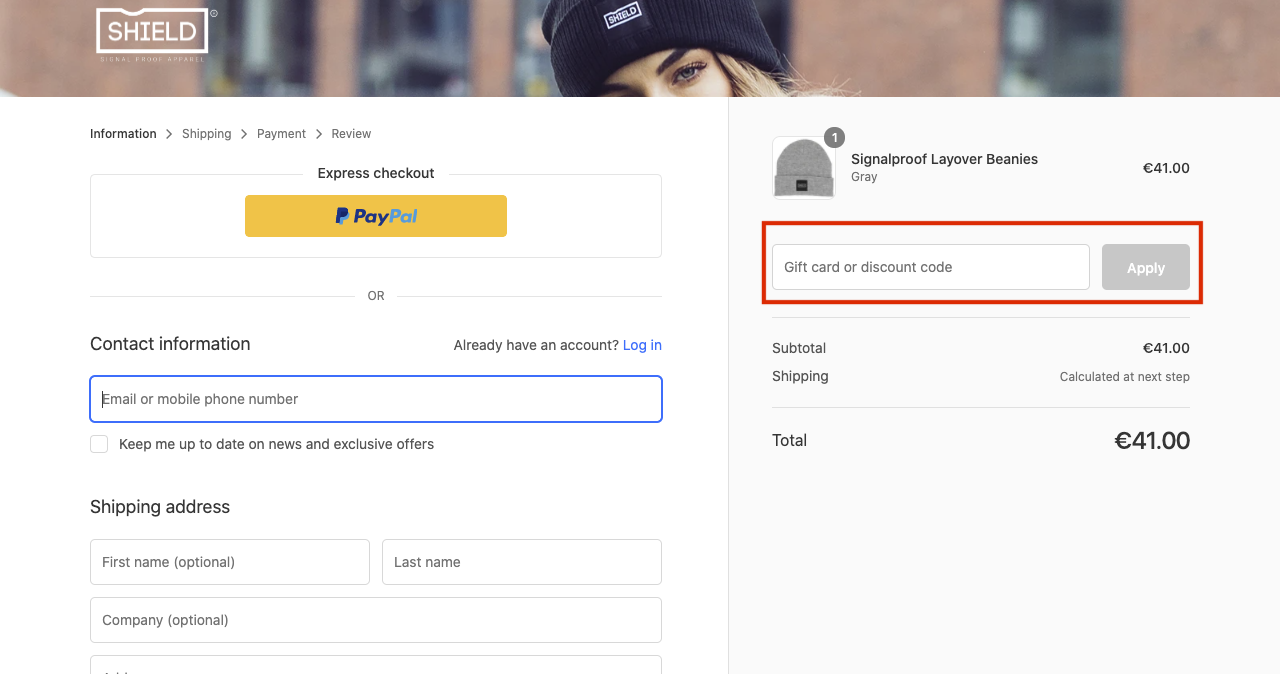1280x674 pixels.
Task: Apply the discount code with Apply button
Action: pyautogui.click(x=1146, y=267)
